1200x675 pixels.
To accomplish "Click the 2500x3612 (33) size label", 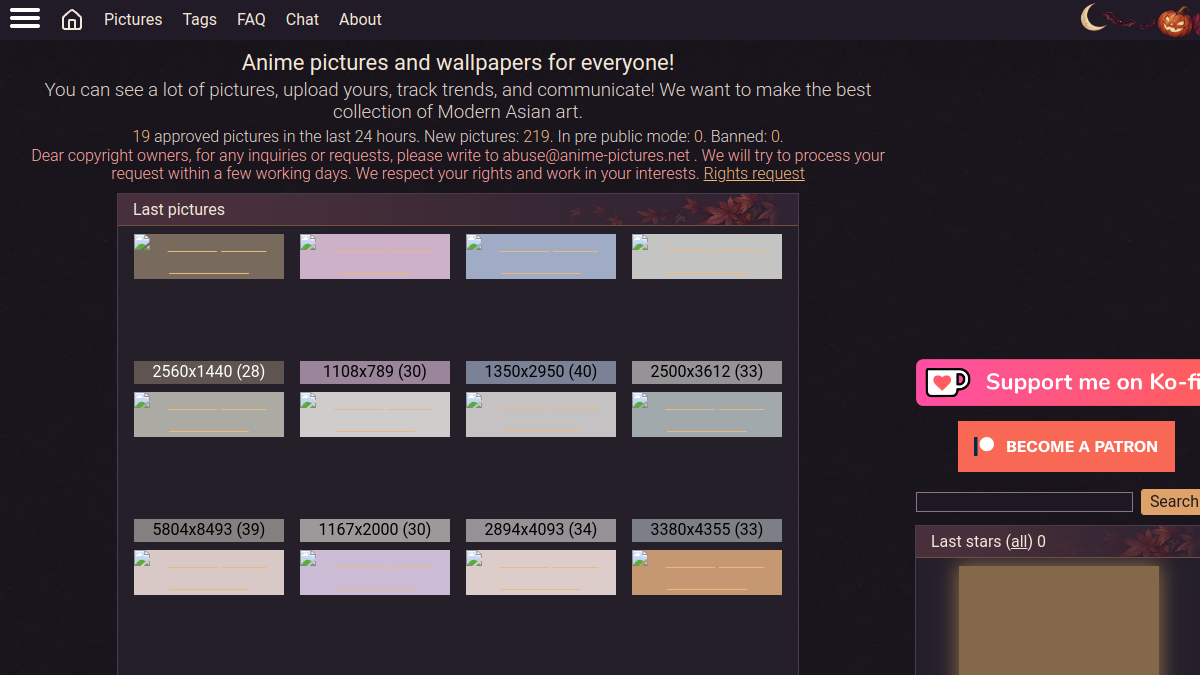I will 707,372.
